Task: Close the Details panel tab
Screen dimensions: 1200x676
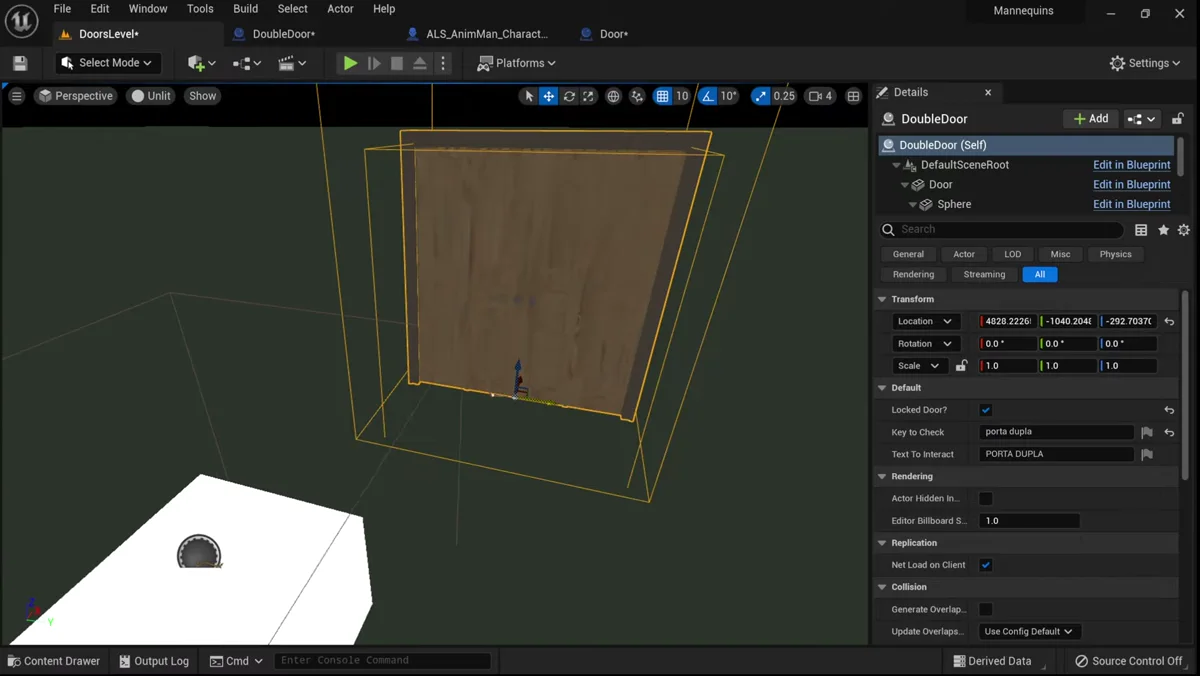Action: [988, 92]
